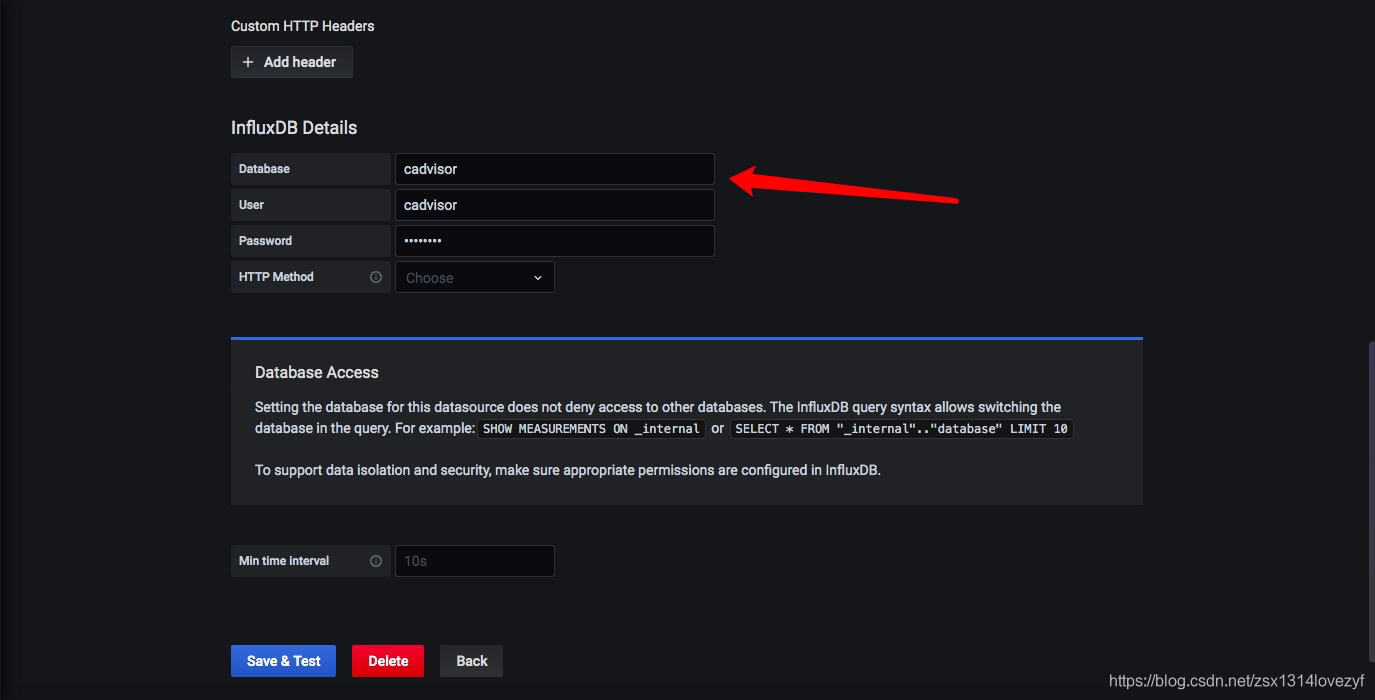Click the Database input field
Screen dimensions: 1375x700
tap(555, 169)
